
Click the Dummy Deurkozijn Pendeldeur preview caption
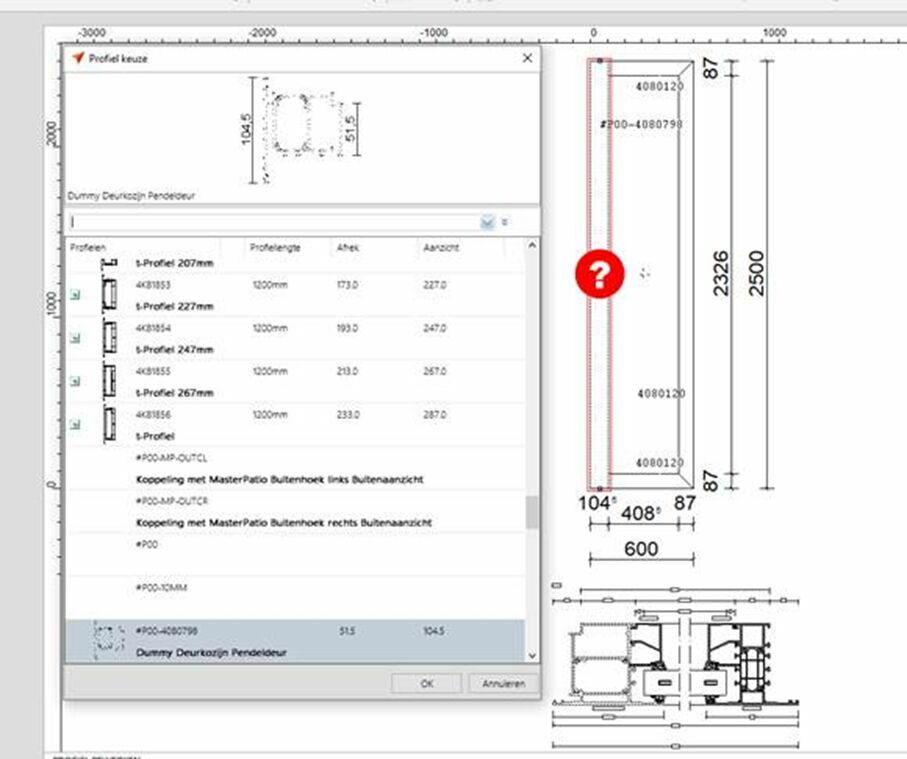tap(131, 196)
